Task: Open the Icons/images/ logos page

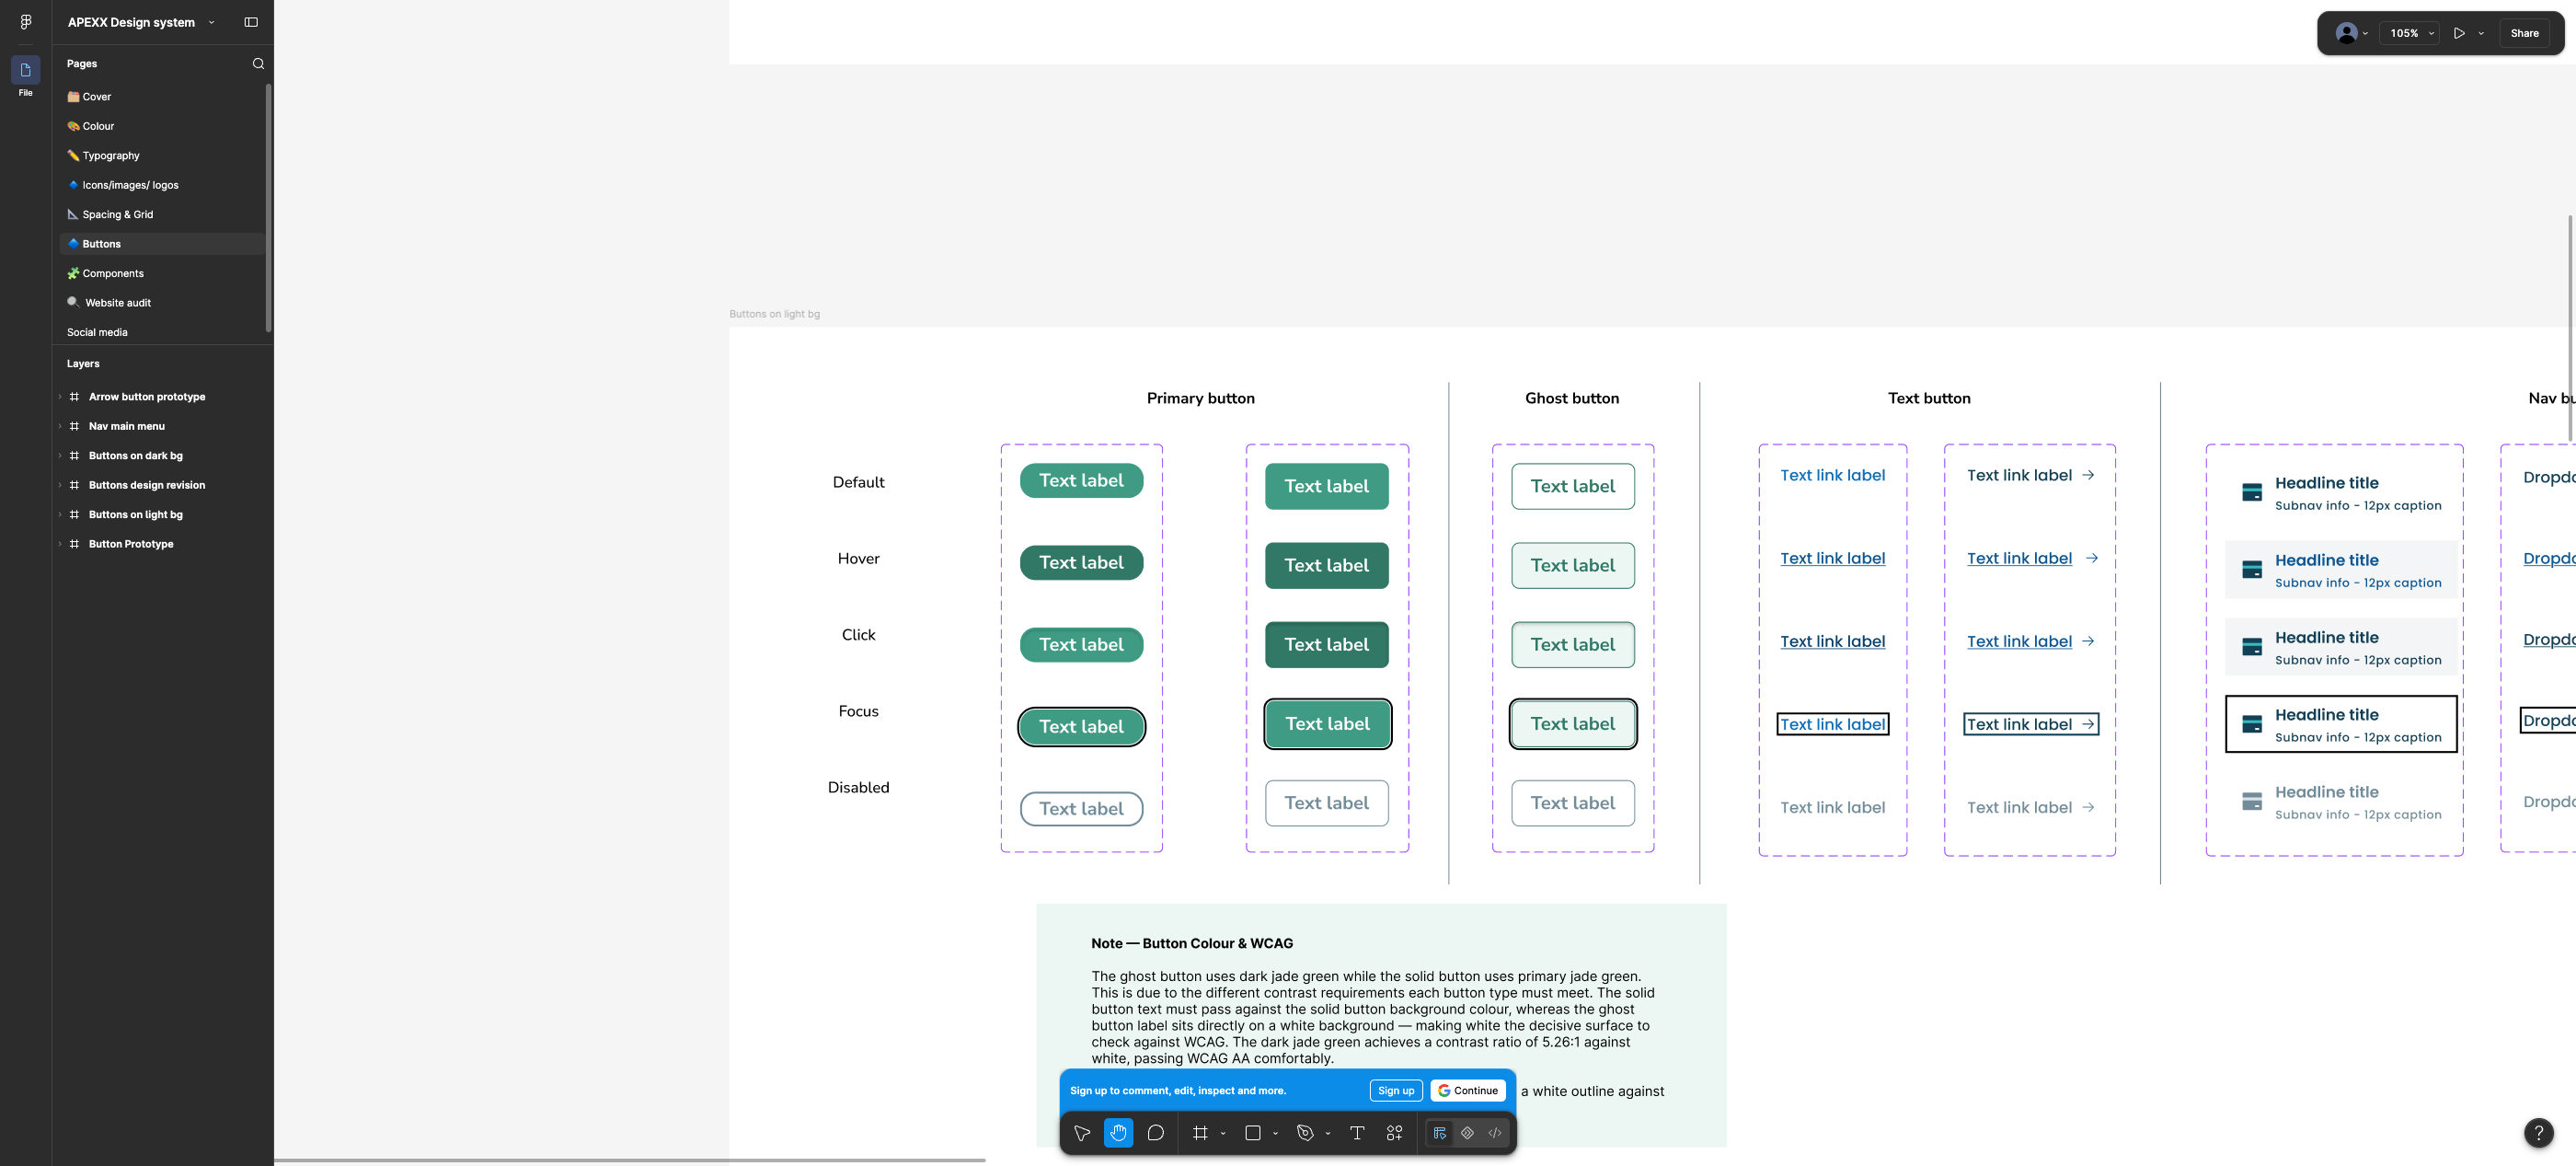Action: click(x=162, y=185)
